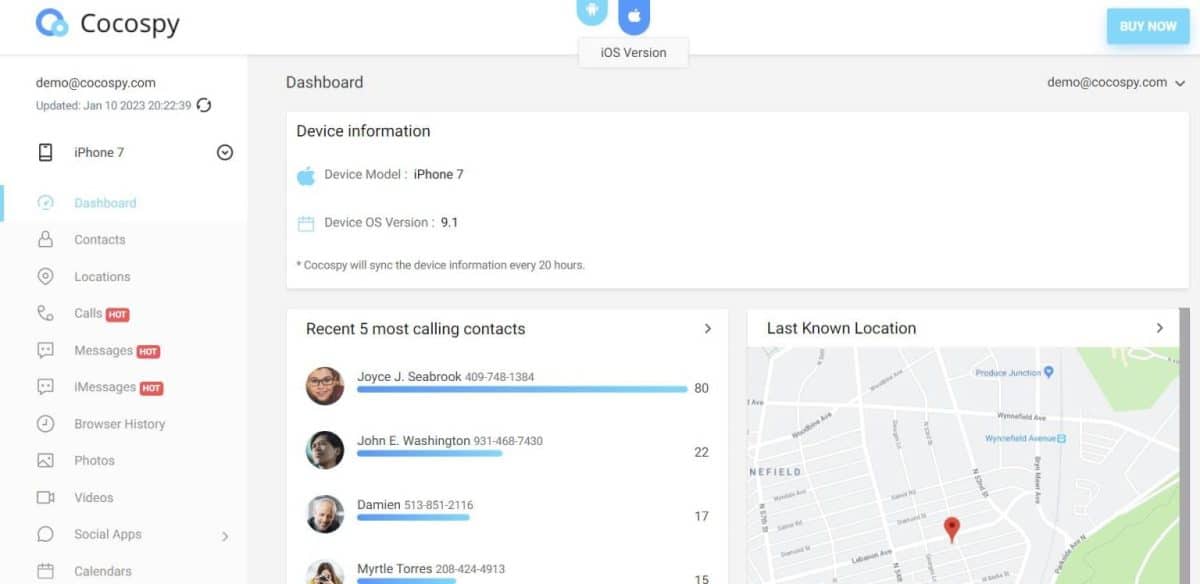
Task: Open the Photos panel
Action: (95, 460)
